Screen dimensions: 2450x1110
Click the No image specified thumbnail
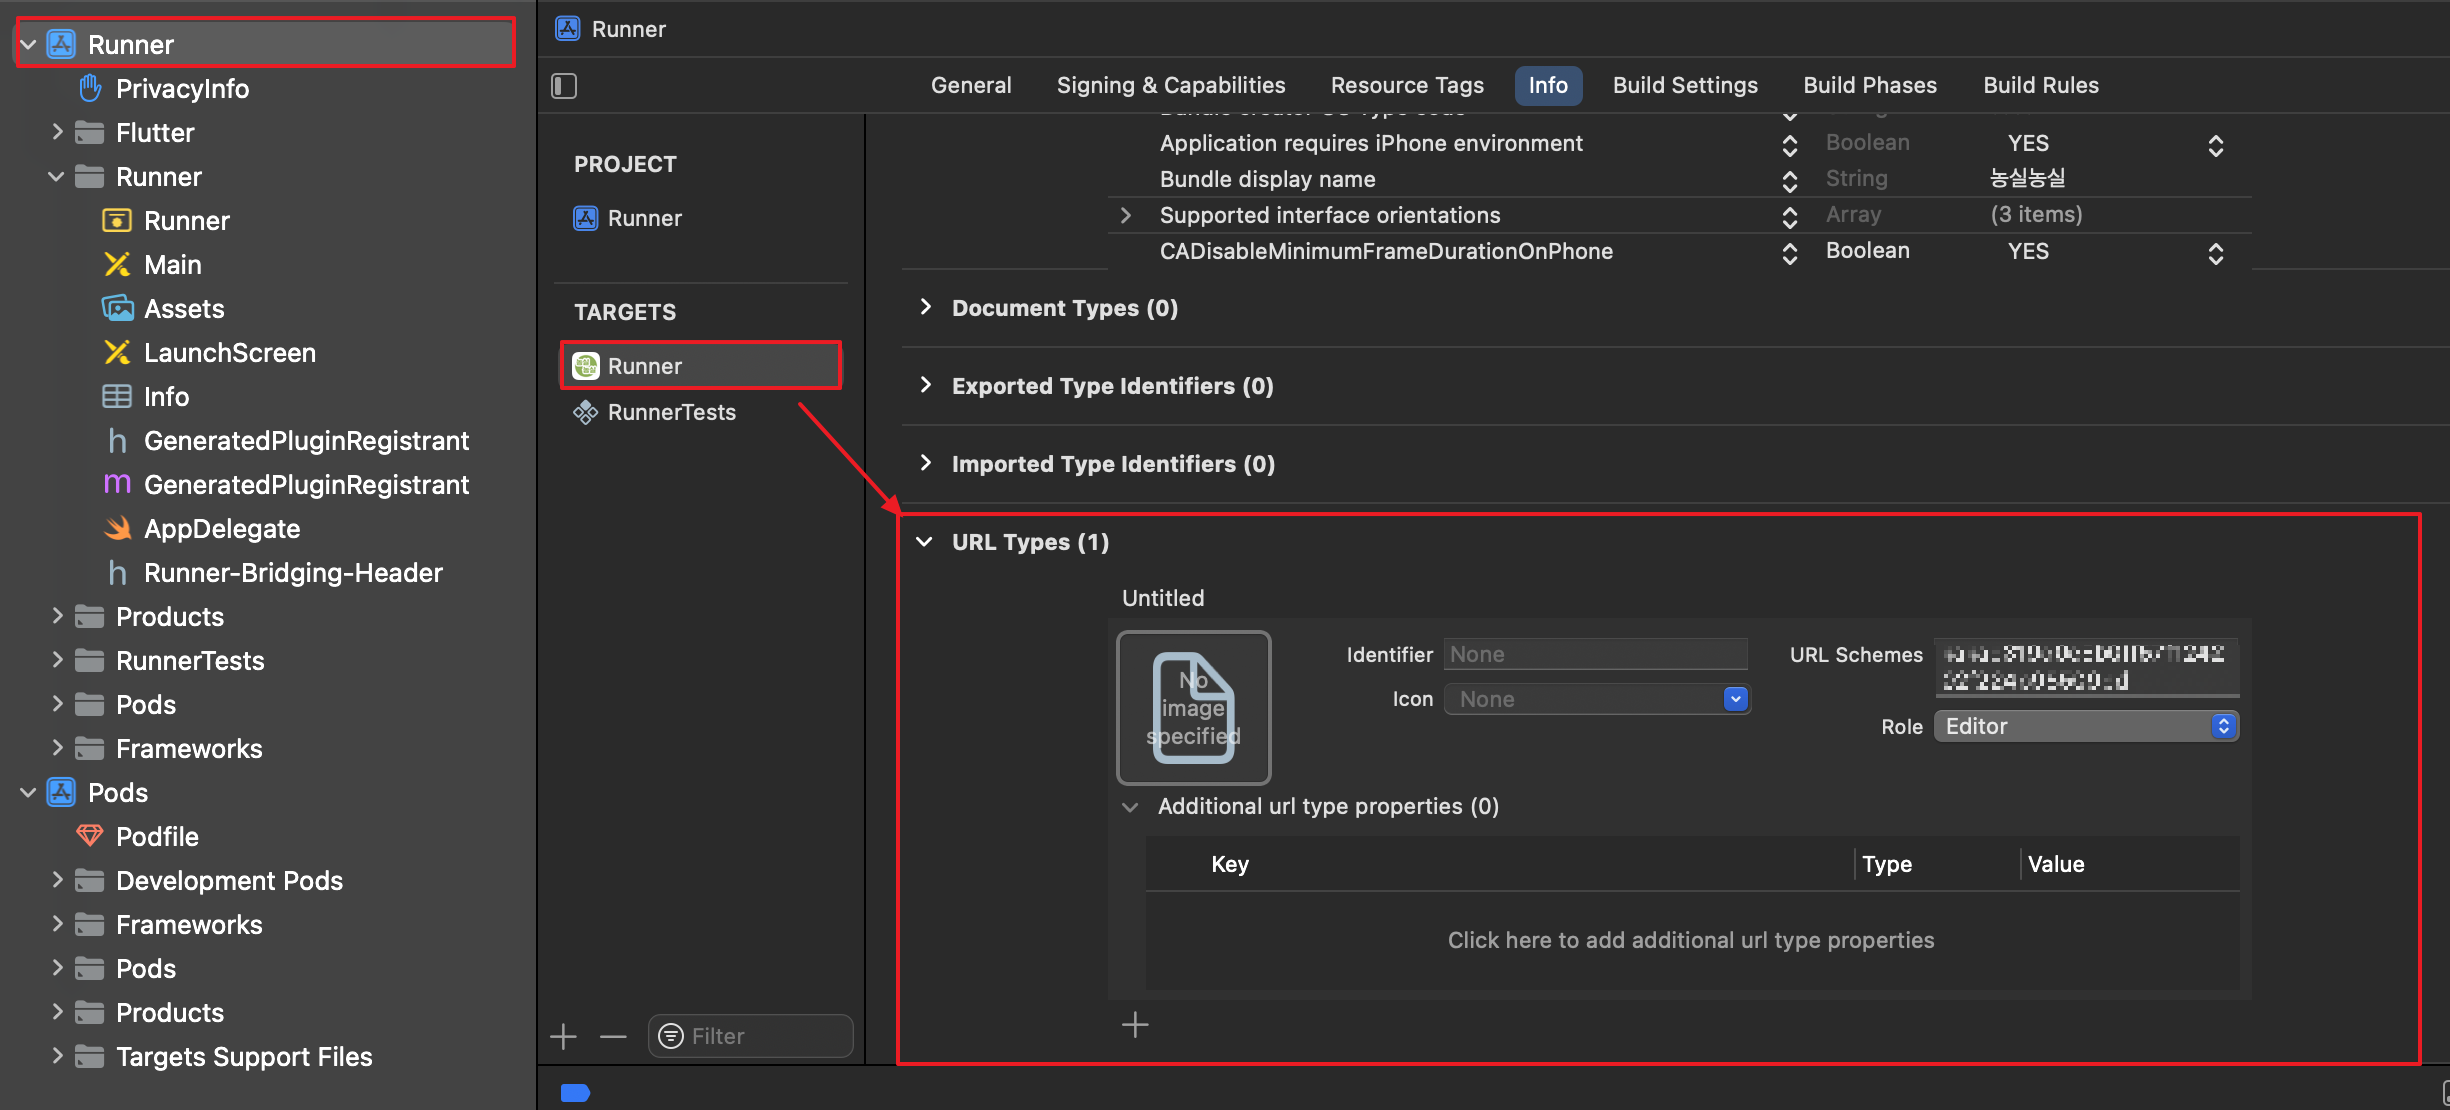pos(1193,708)
